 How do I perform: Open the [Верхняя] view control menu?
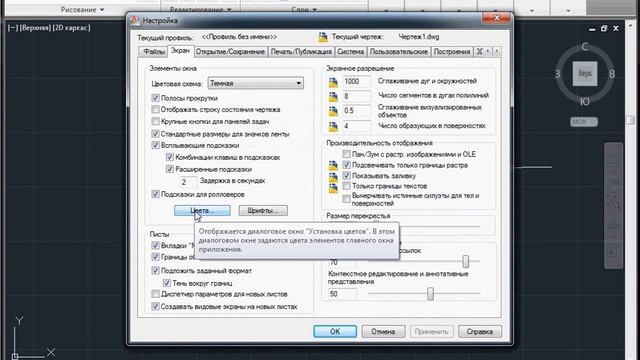point(35,28)
